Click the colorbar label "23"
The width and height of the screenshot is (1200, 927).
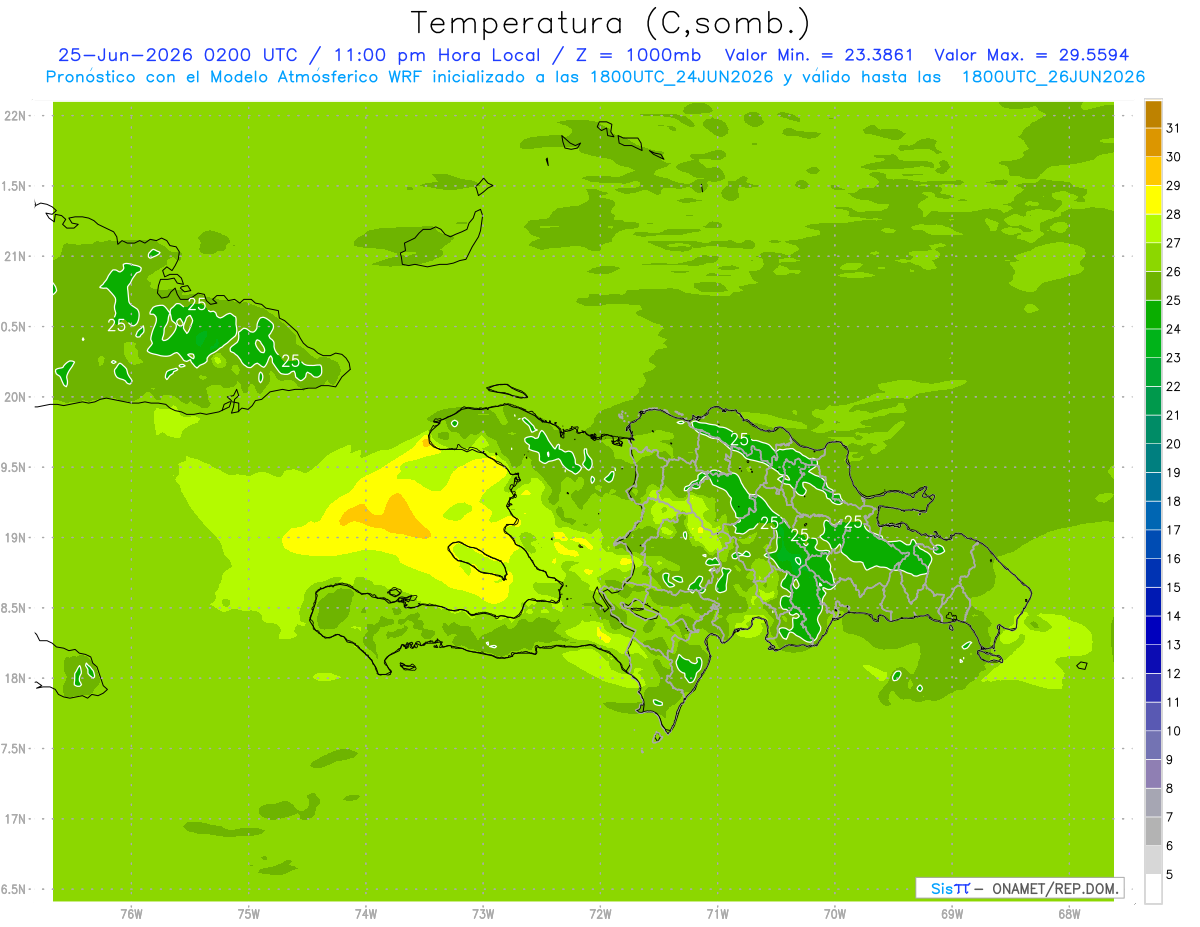pos(1173,358)
